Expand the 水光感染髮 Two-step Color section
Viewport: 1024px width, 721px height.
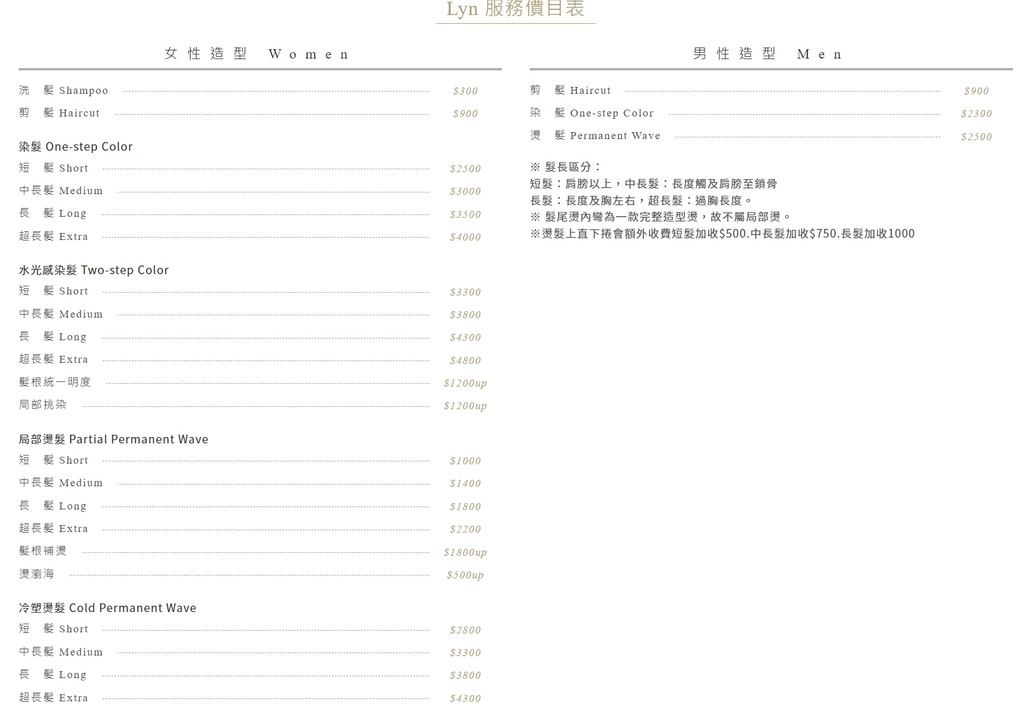point(92,269)
